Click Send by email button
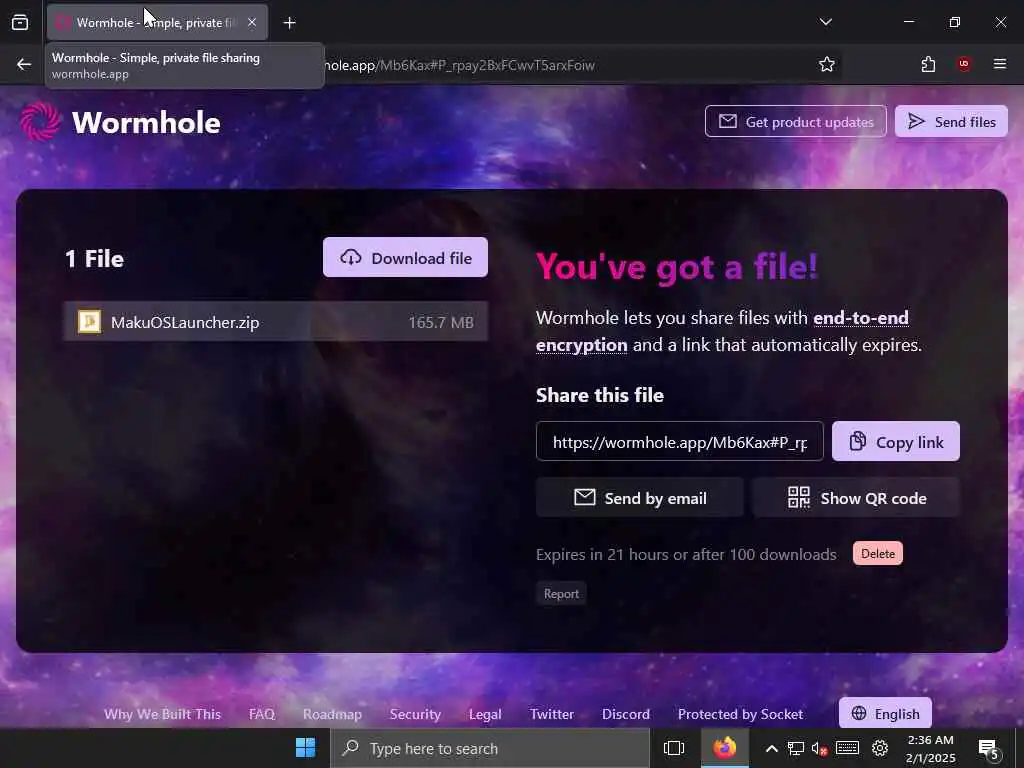Image resolution: width=1024 pixels, height=768 pixels. tap(639, 498)
